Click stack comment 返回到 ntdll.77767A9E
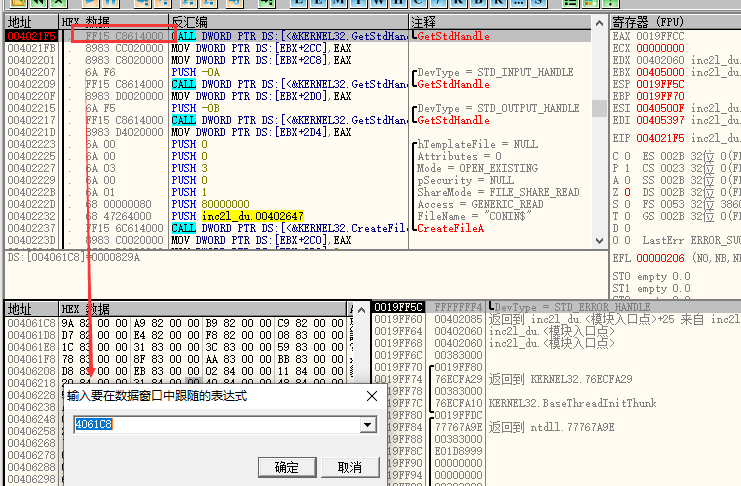This screenshot has width=741, height=486. pyautogui.click(x=551, y=427)
